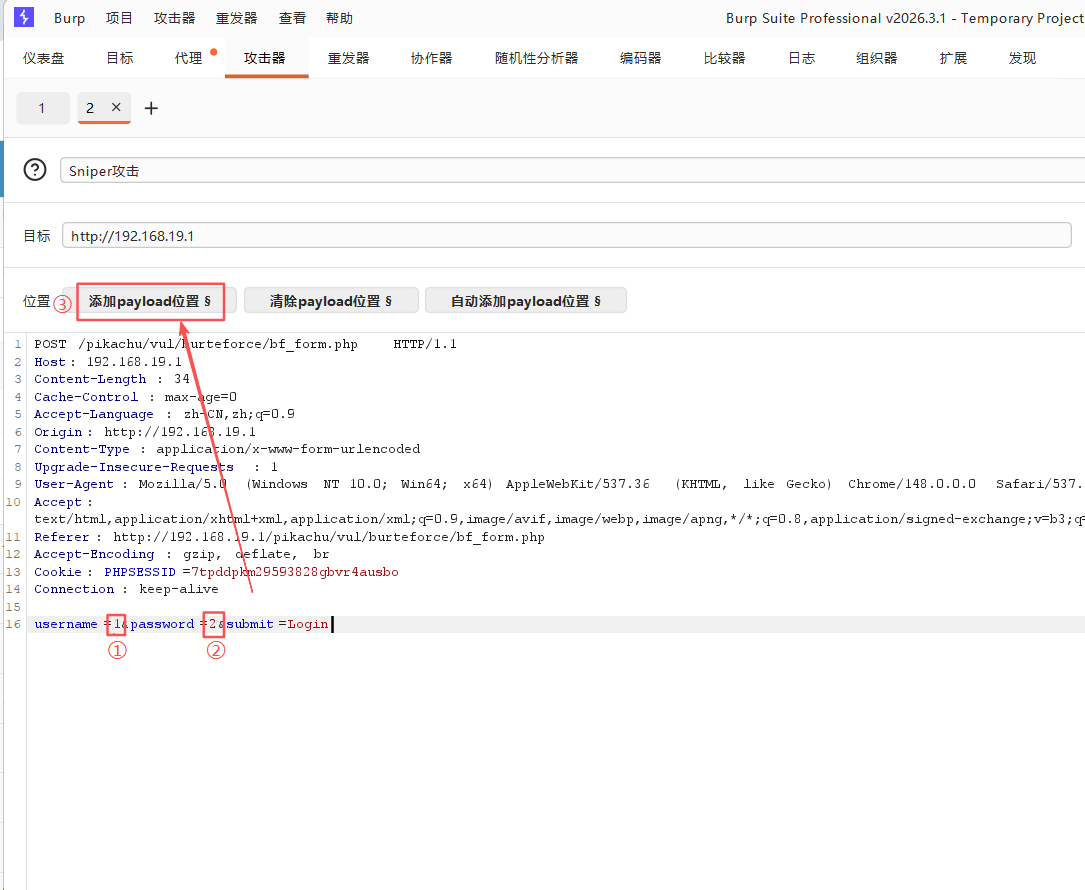Image resolution: width=1085 pixels, height=890 pixels.
Task: Switch to the 协作器 tab
Action: click(431, 58)
